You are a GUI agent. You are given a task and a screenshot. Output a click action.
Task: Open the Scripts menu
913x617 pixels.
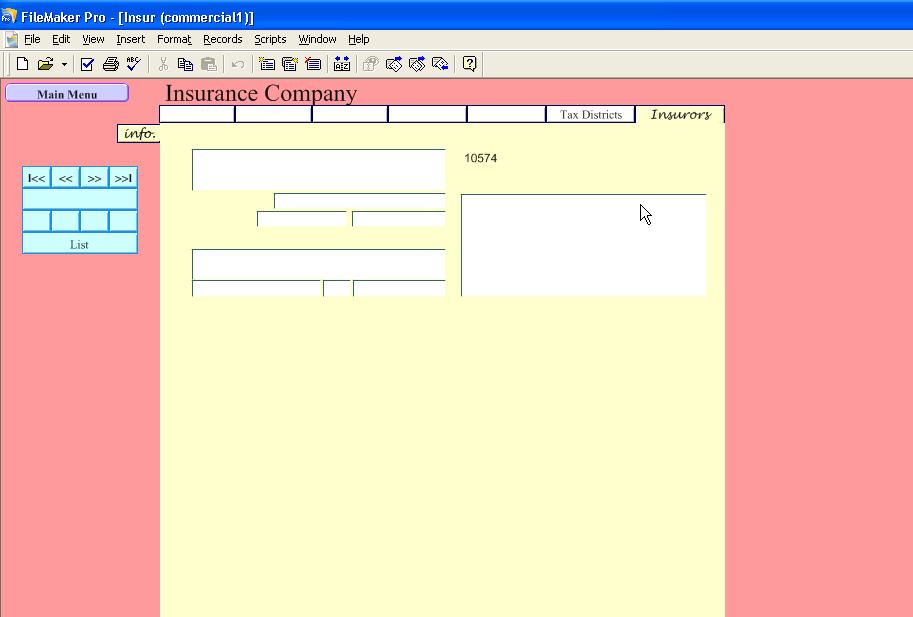[270, 39]
